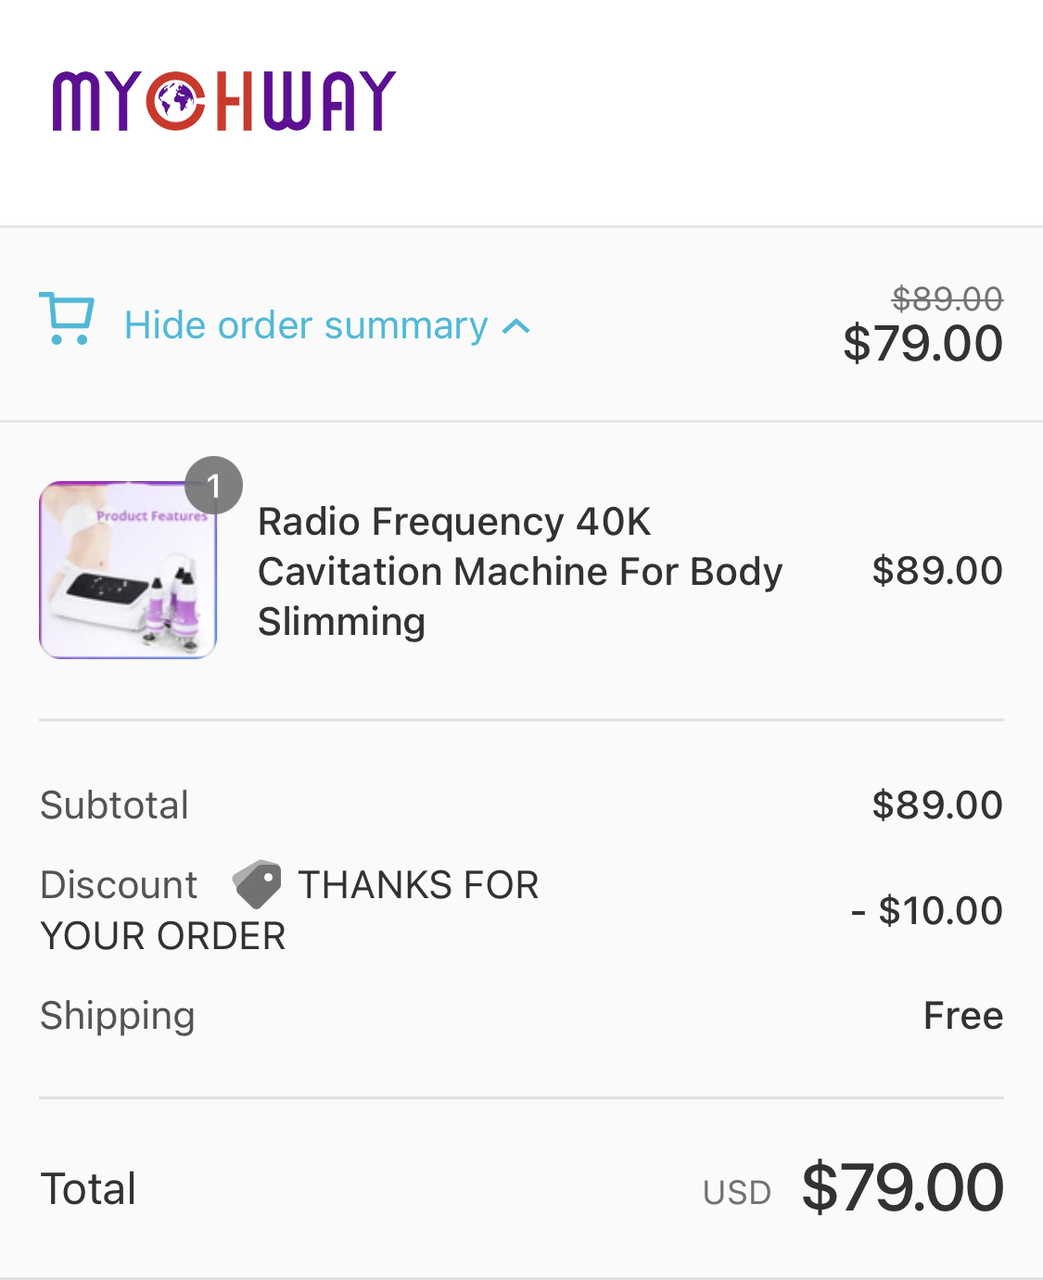The width and height of the screenshot is (1043, 1280).
Task: Click the Free shipping value
Action: (x=962, y=1016)
